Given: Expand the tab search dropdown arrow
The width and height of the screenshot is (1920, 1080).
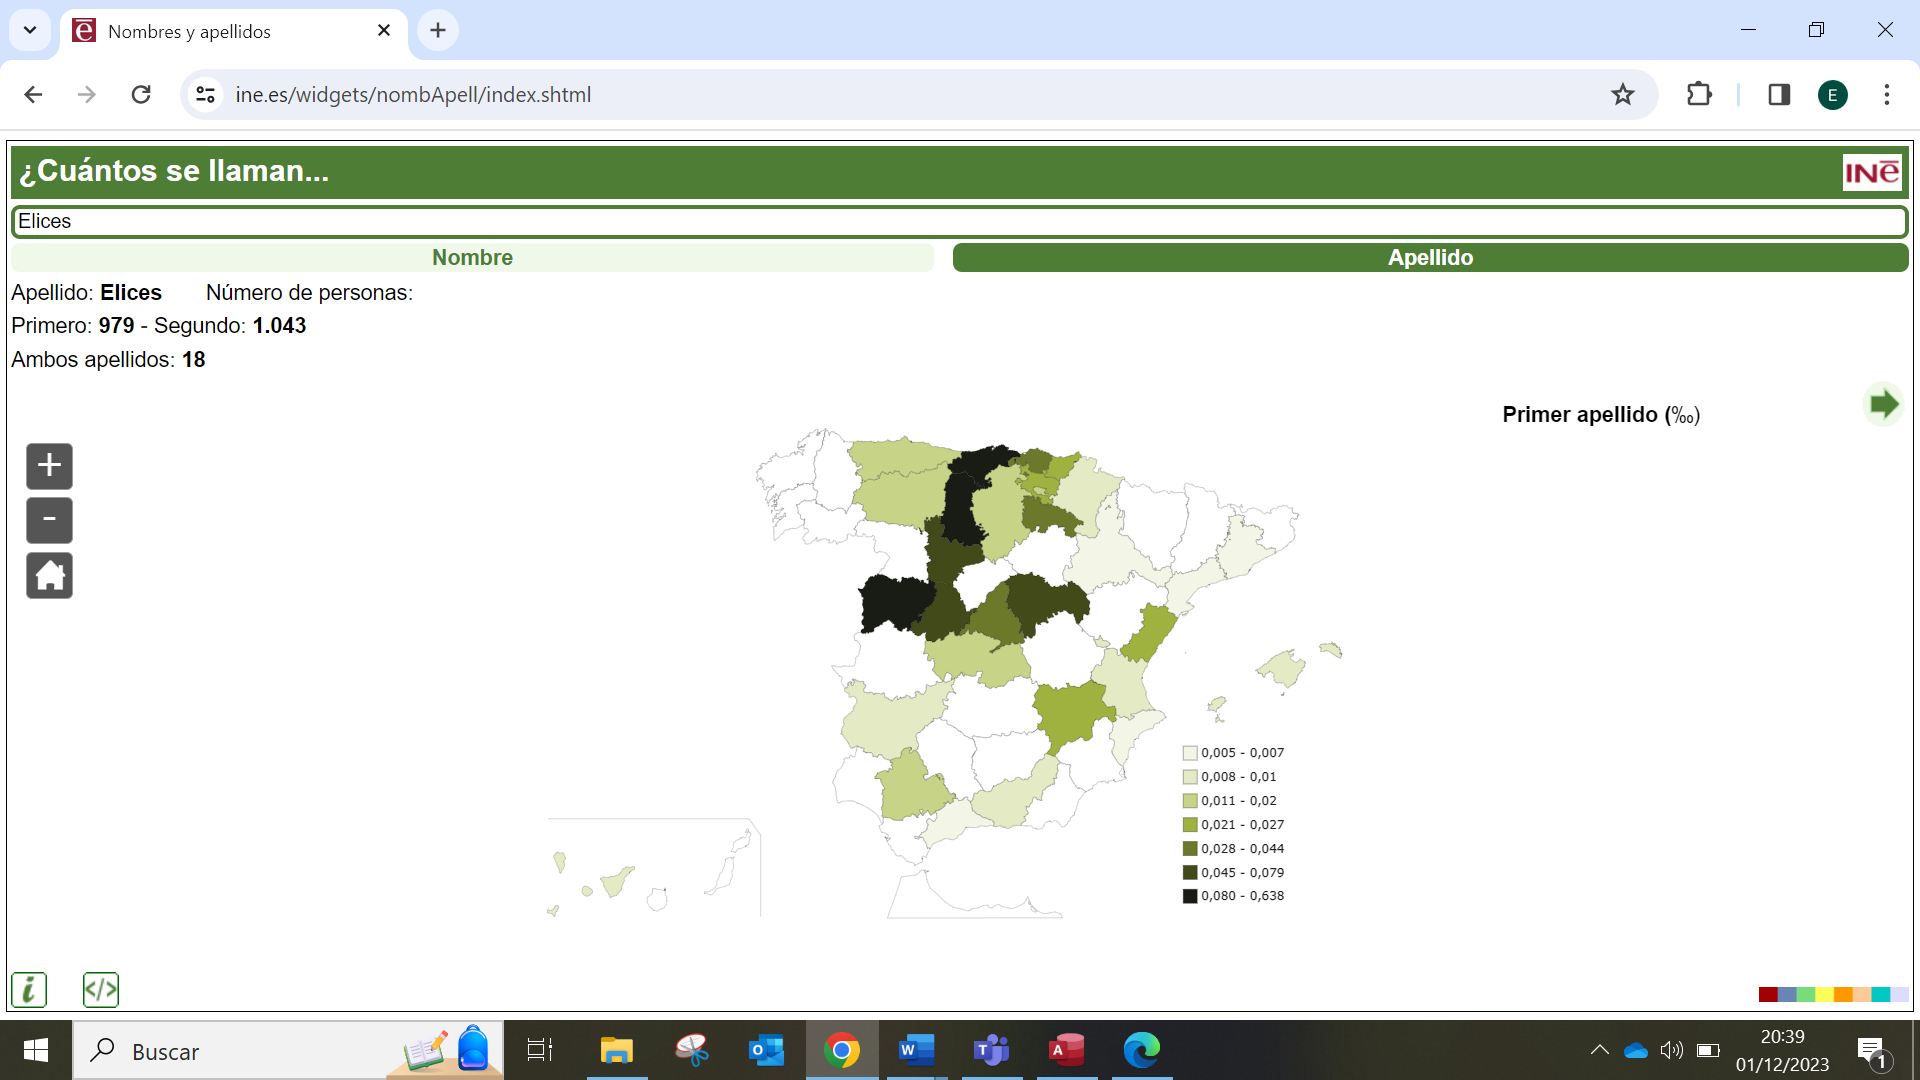Looking at the screenshot, I should (x=30, y=30).
